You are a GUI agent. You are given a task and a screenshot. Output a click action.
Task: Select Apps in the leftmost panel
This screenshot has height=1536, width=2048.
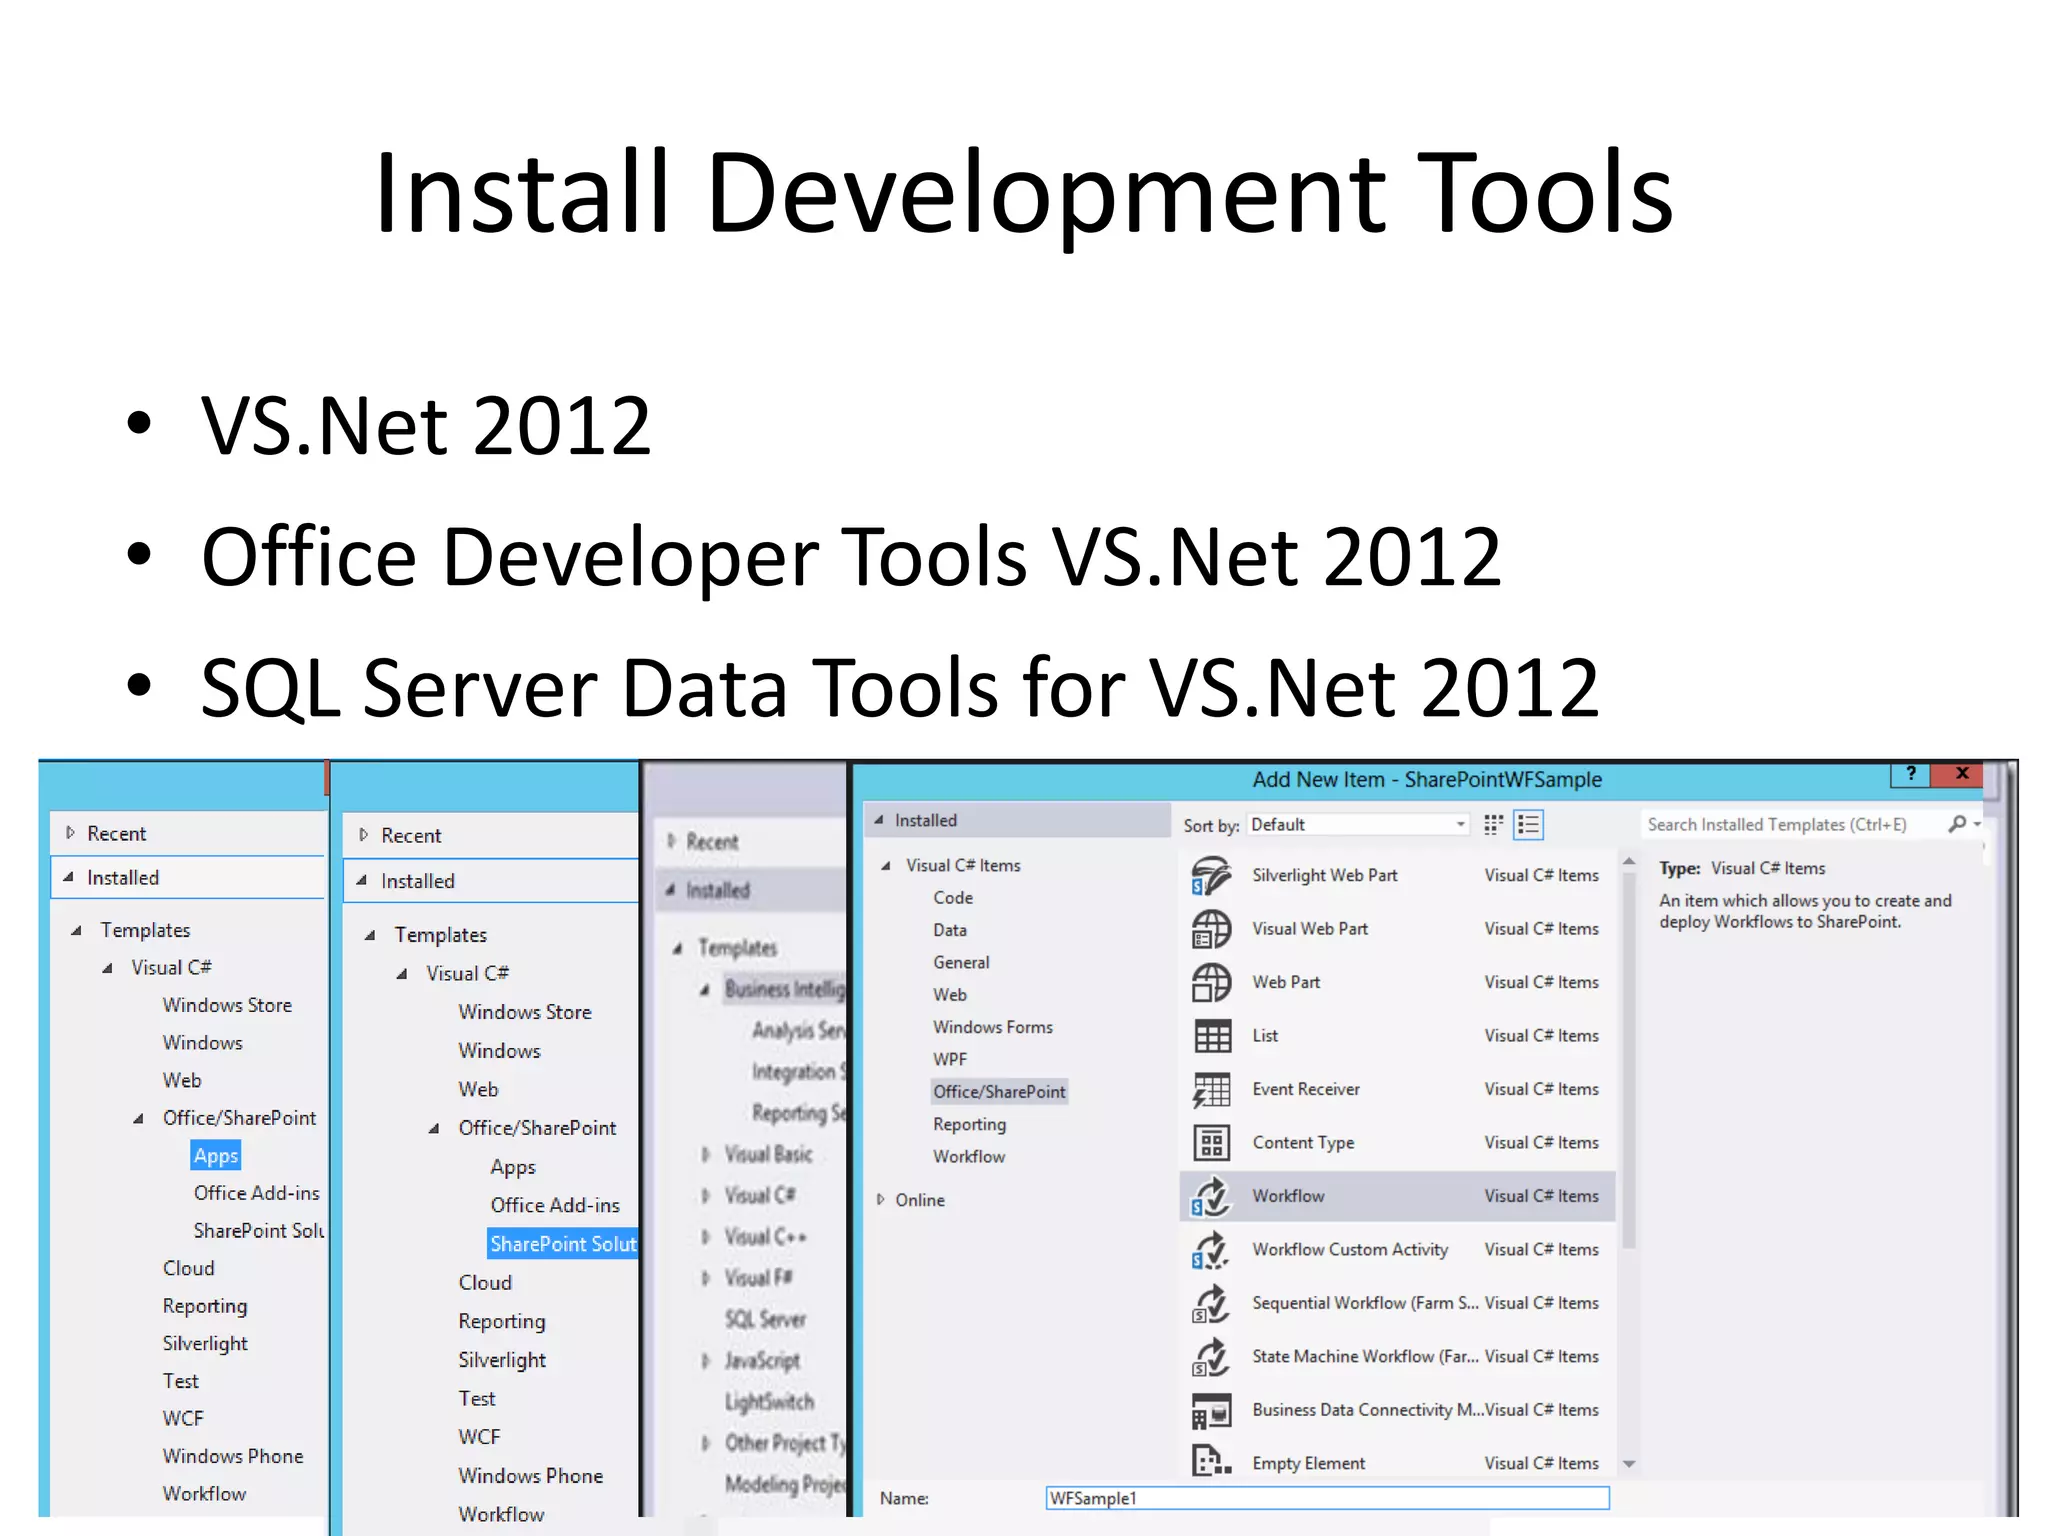[216, 1156]
